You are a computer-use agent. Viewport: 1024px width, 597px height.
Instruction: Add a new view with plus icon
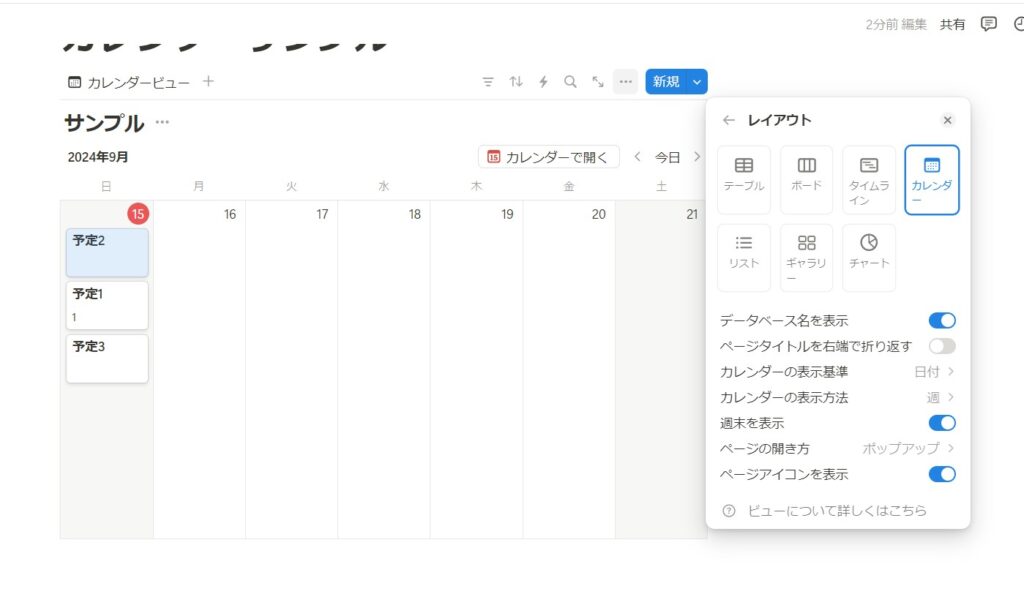click(208, 82)
